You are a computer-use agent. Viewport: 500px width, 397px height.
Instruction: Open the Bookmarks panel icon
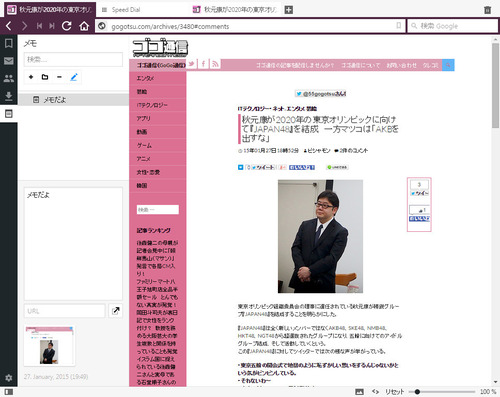9,43
